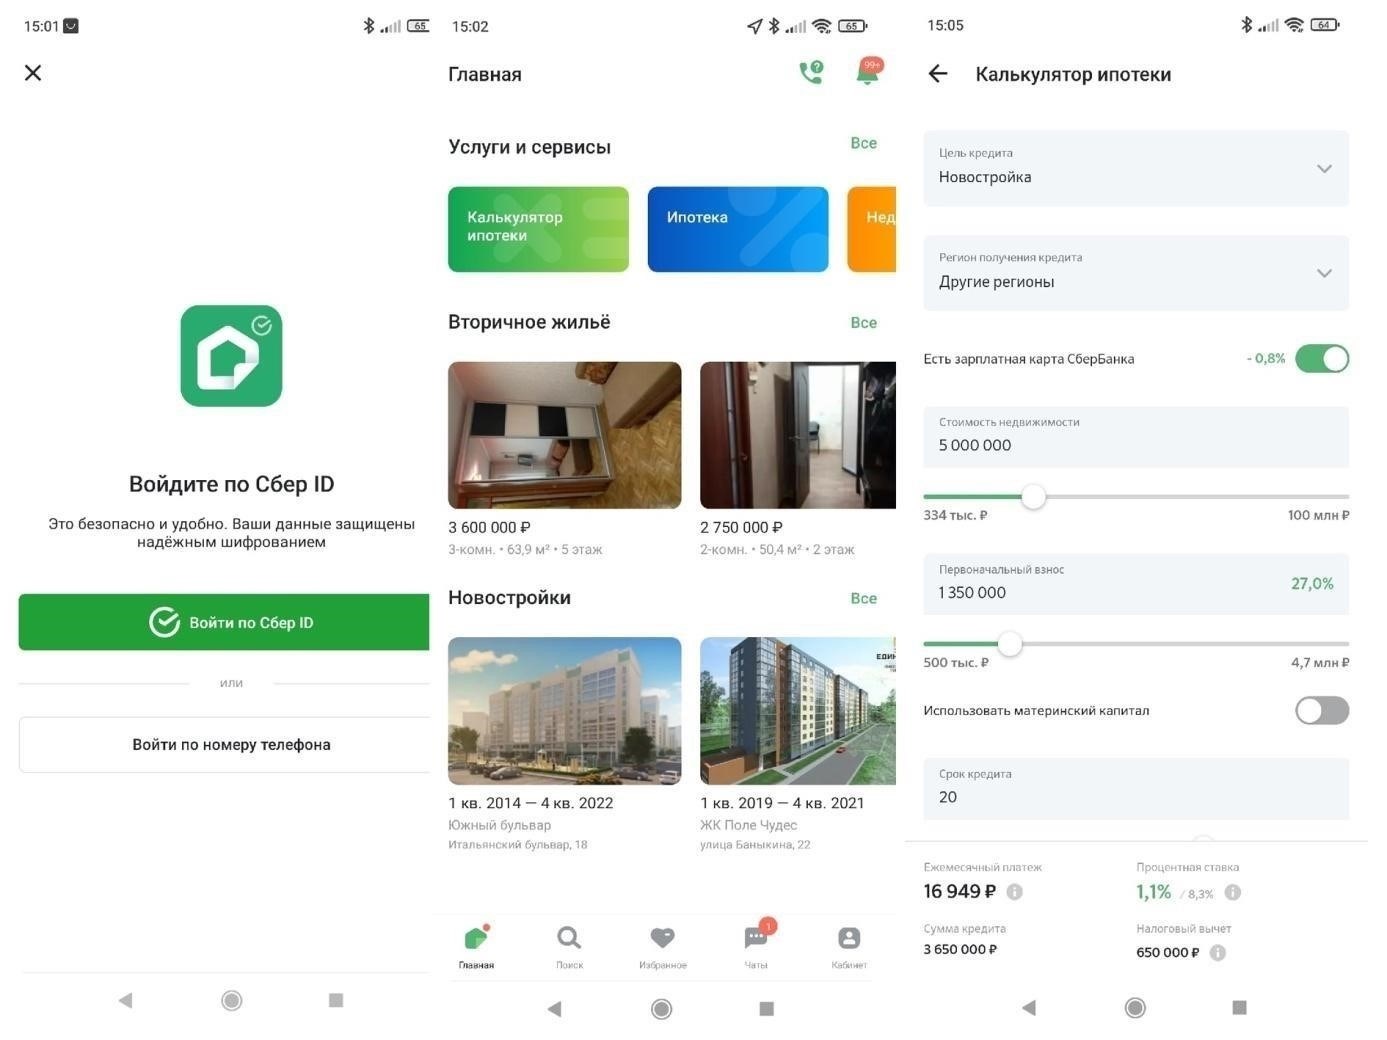Click info icon next to tax deduction
The width and height of the screenshot is (1387, 1040).
(1218, 953)
